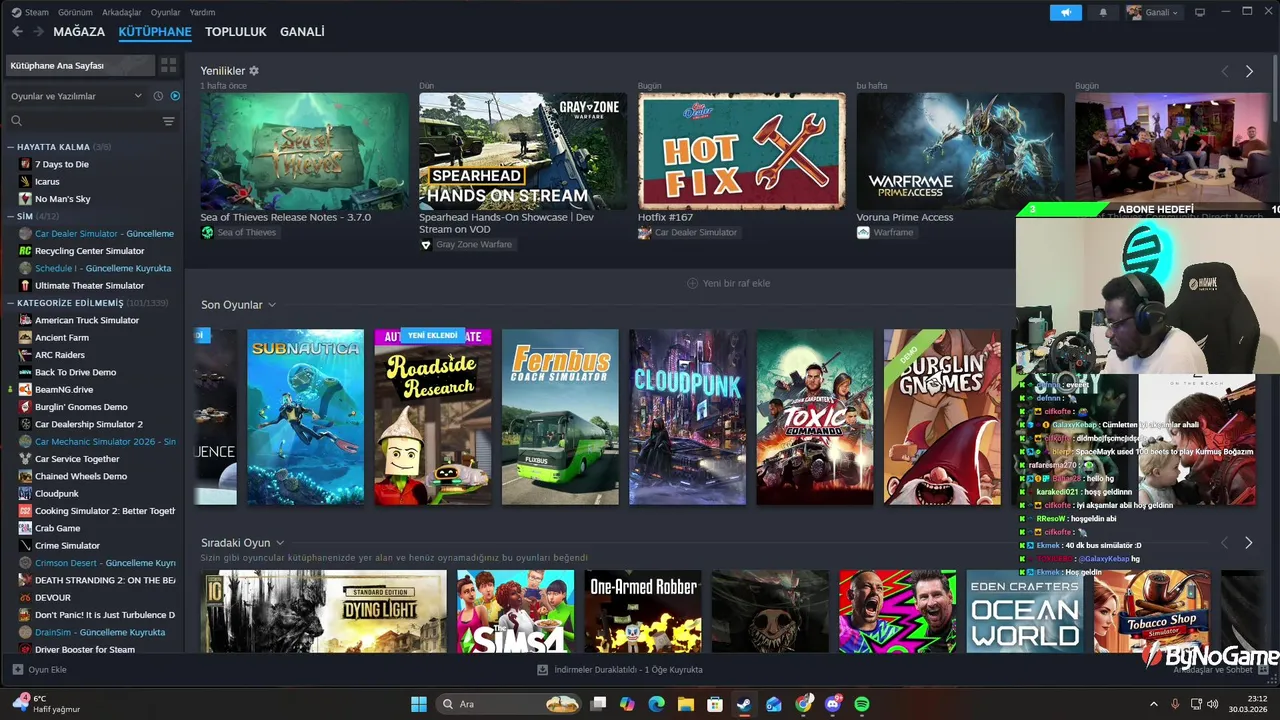
Task: Toggle sort by recent activity clock icon
Action: pyautogui.click(x=158, y=96)
